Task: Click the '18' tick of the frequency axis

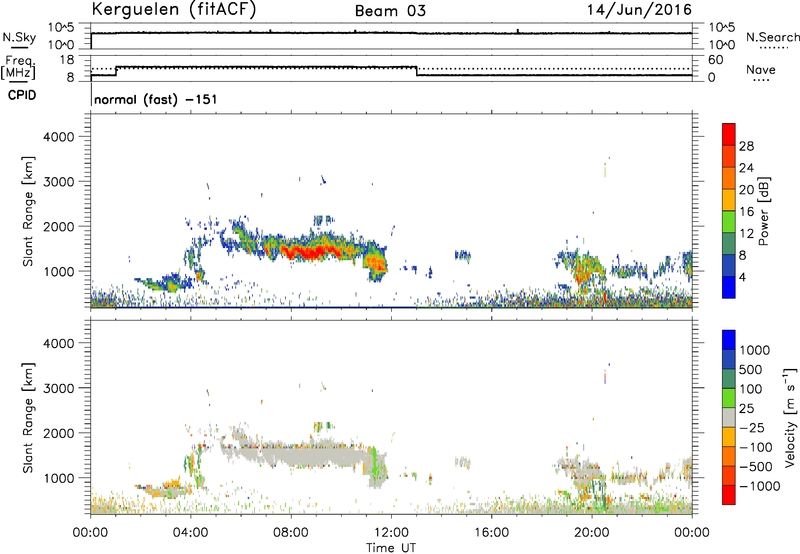Action: tap(67, 60)
